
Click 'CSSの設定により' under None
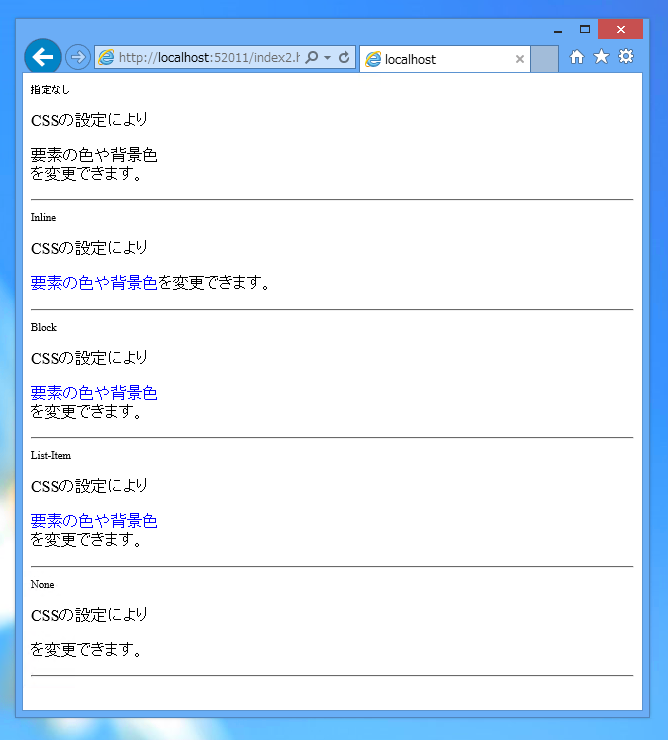(x=89, y=615)
